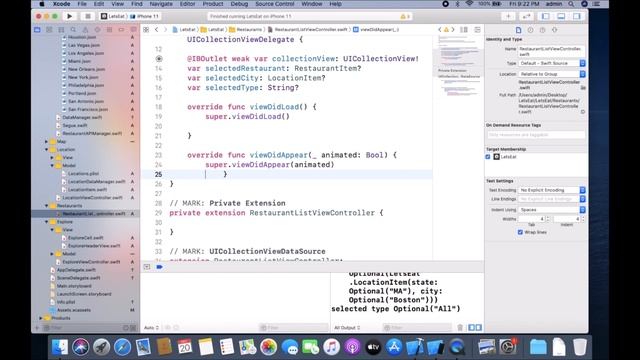
Task: Click the toolbar warning indicator
Action: [x=405, y=16]
